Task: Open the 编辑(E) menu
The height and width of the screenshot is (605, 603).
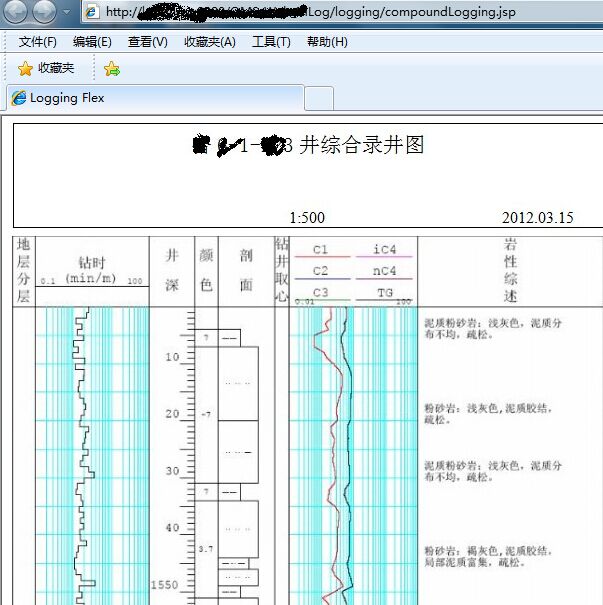Action: 92,42
